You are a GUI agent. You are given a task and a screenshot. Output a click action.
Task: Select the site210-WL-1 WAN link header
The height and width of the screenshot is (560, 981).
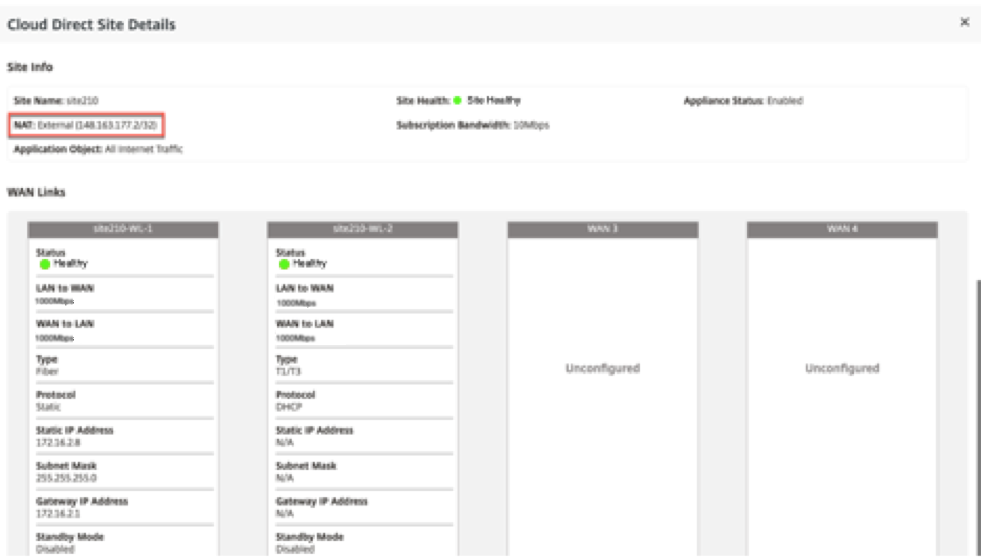tap(123, 229)
